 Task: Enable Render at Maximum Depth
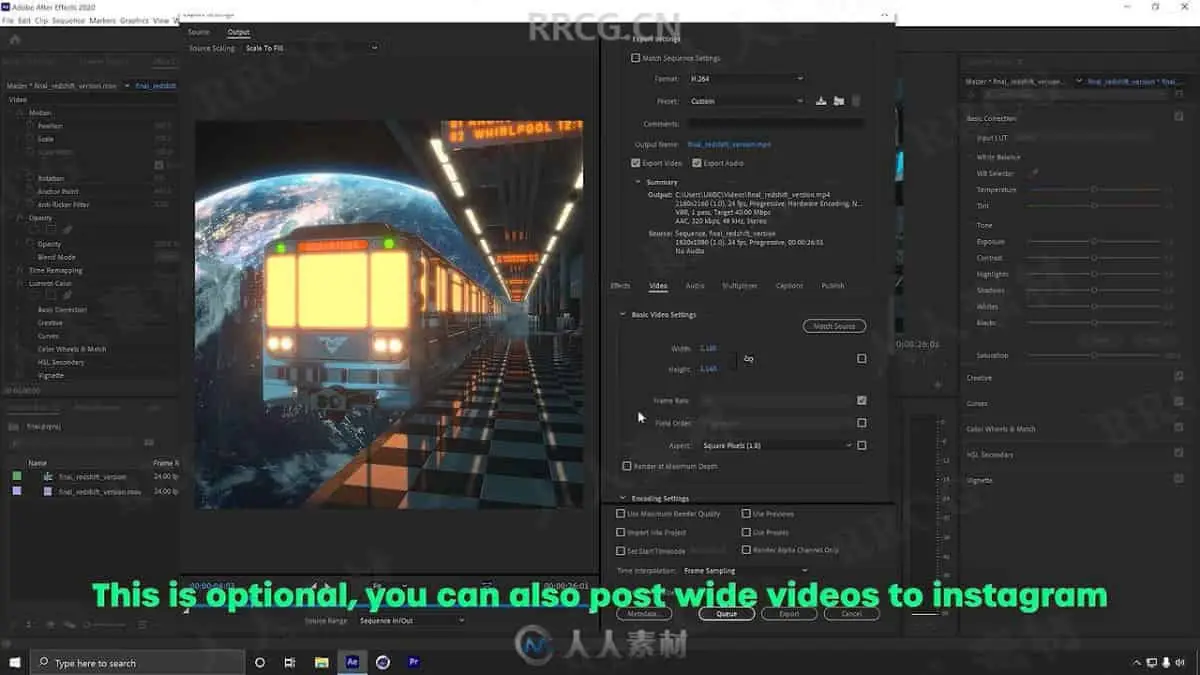[x=627, y=466]
